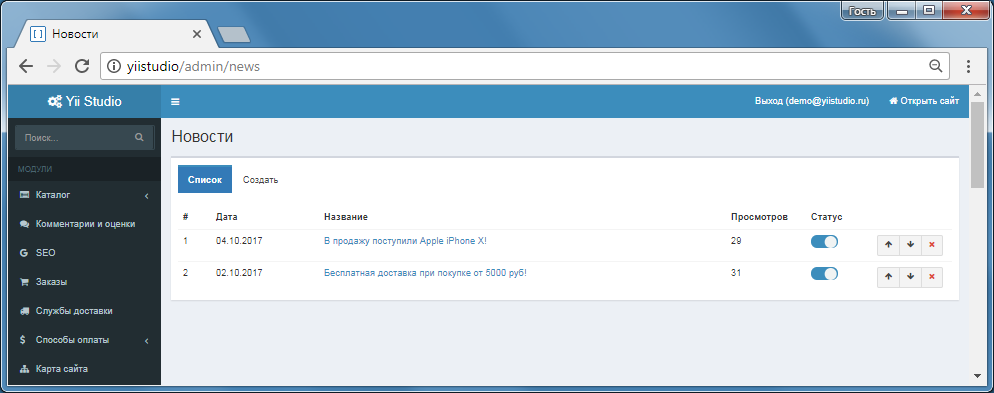Move the iPhone X news item up
Viewport: 994px width, 393px height.
[888, 245]
